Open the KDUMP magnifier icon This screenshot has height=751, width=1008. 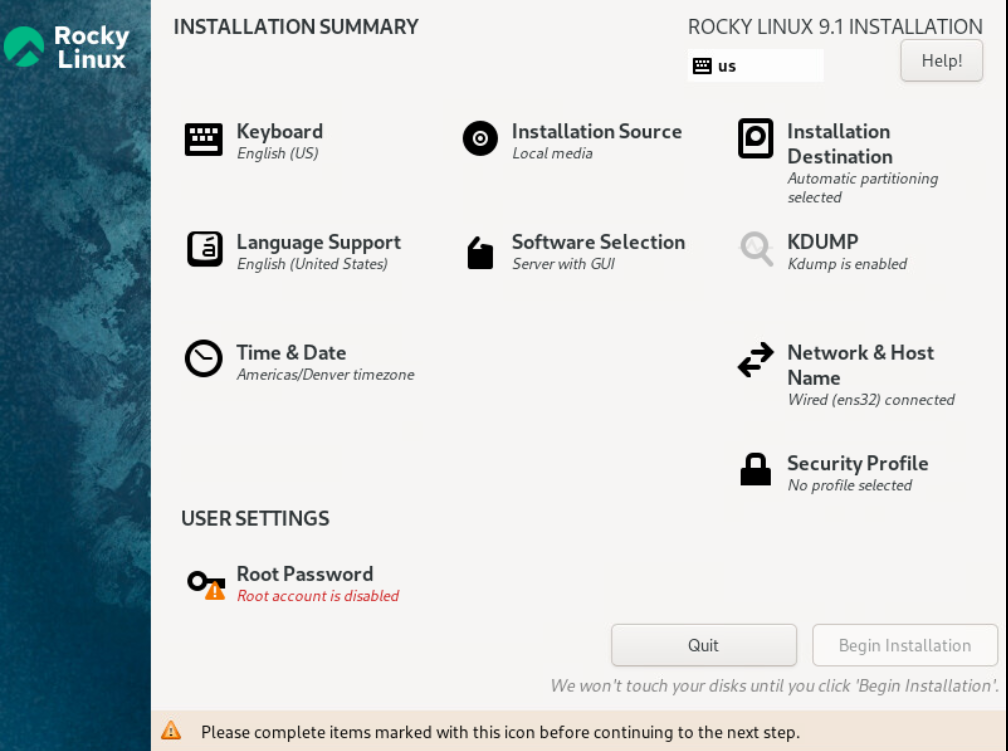pyautogui.click(x=756, y=249)
